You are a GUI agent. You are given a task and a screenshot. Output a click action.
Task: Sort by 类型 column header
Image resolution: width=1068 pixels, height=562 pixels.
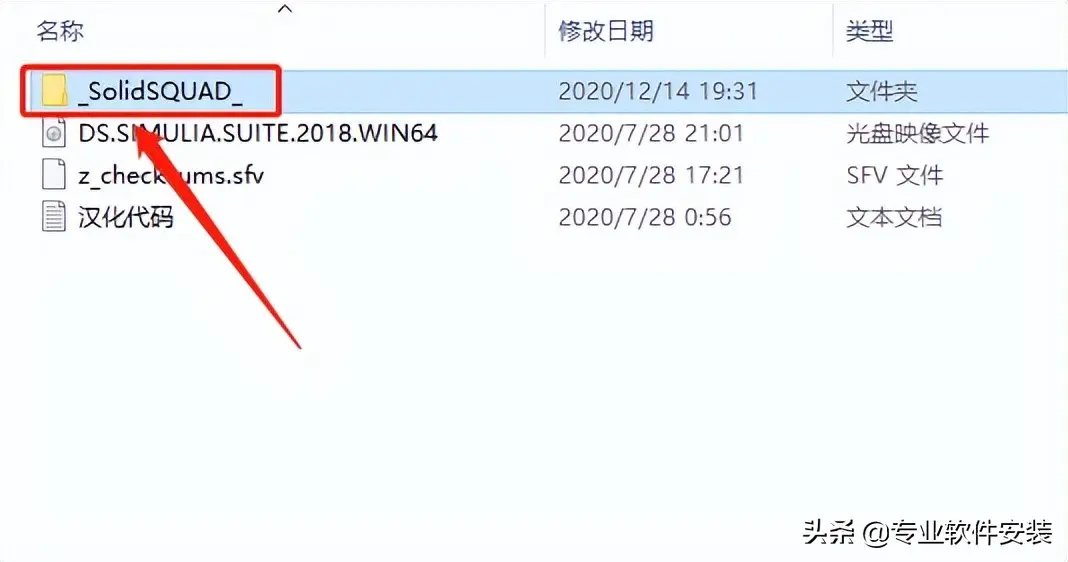(x=870, y=31)
